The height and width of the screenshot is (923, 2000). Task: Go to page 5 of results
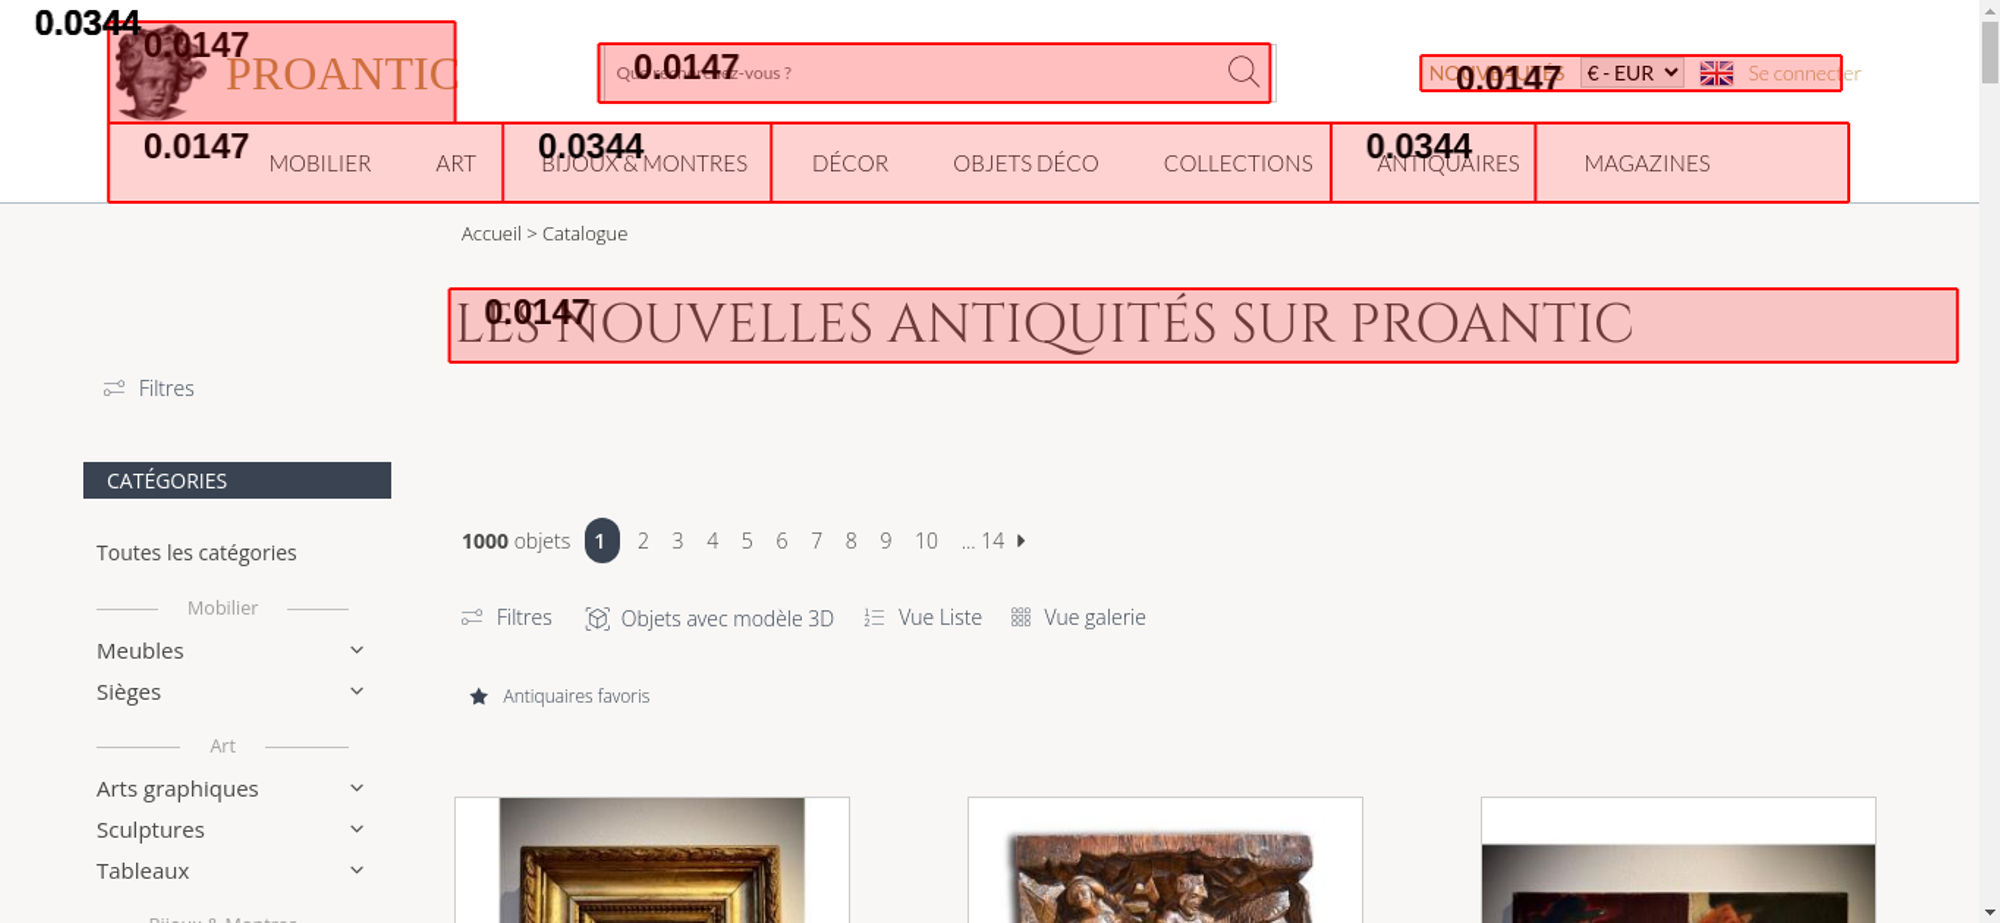click(x=747, y=541)
